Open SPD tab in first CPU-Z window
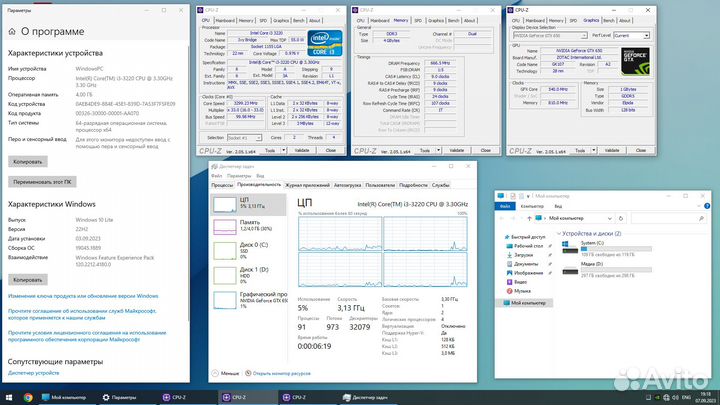The width and height of the screenshot is (720, 405). pyautogui.click(x=263, y=21)
